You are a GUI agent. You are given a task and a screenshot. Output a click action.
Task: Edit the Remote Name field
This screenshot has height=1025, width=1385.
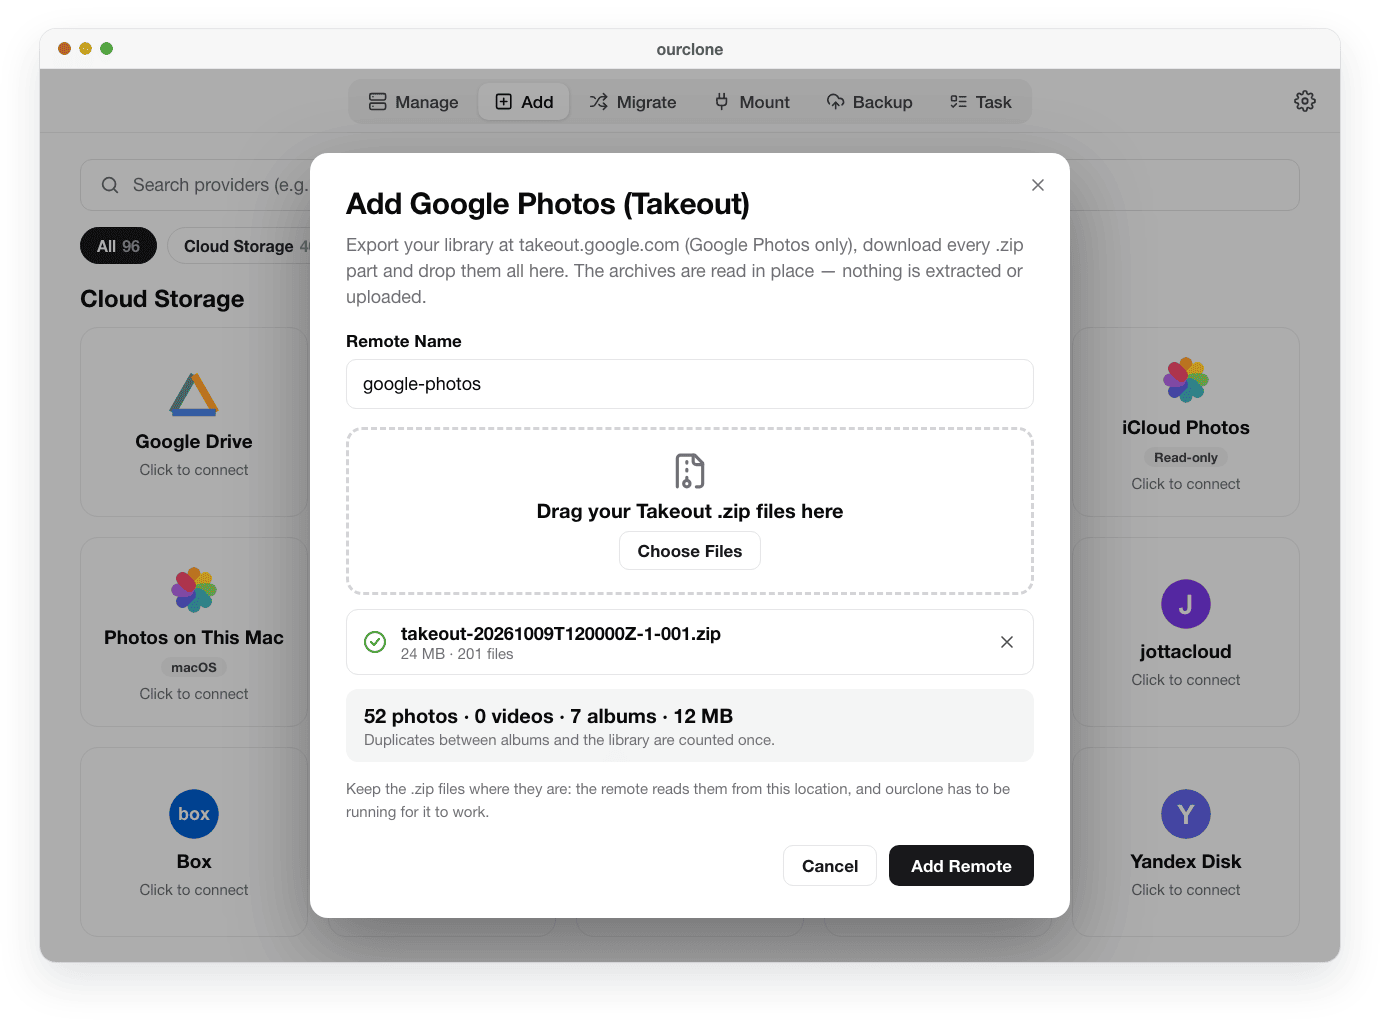click(x=690, y=384)
